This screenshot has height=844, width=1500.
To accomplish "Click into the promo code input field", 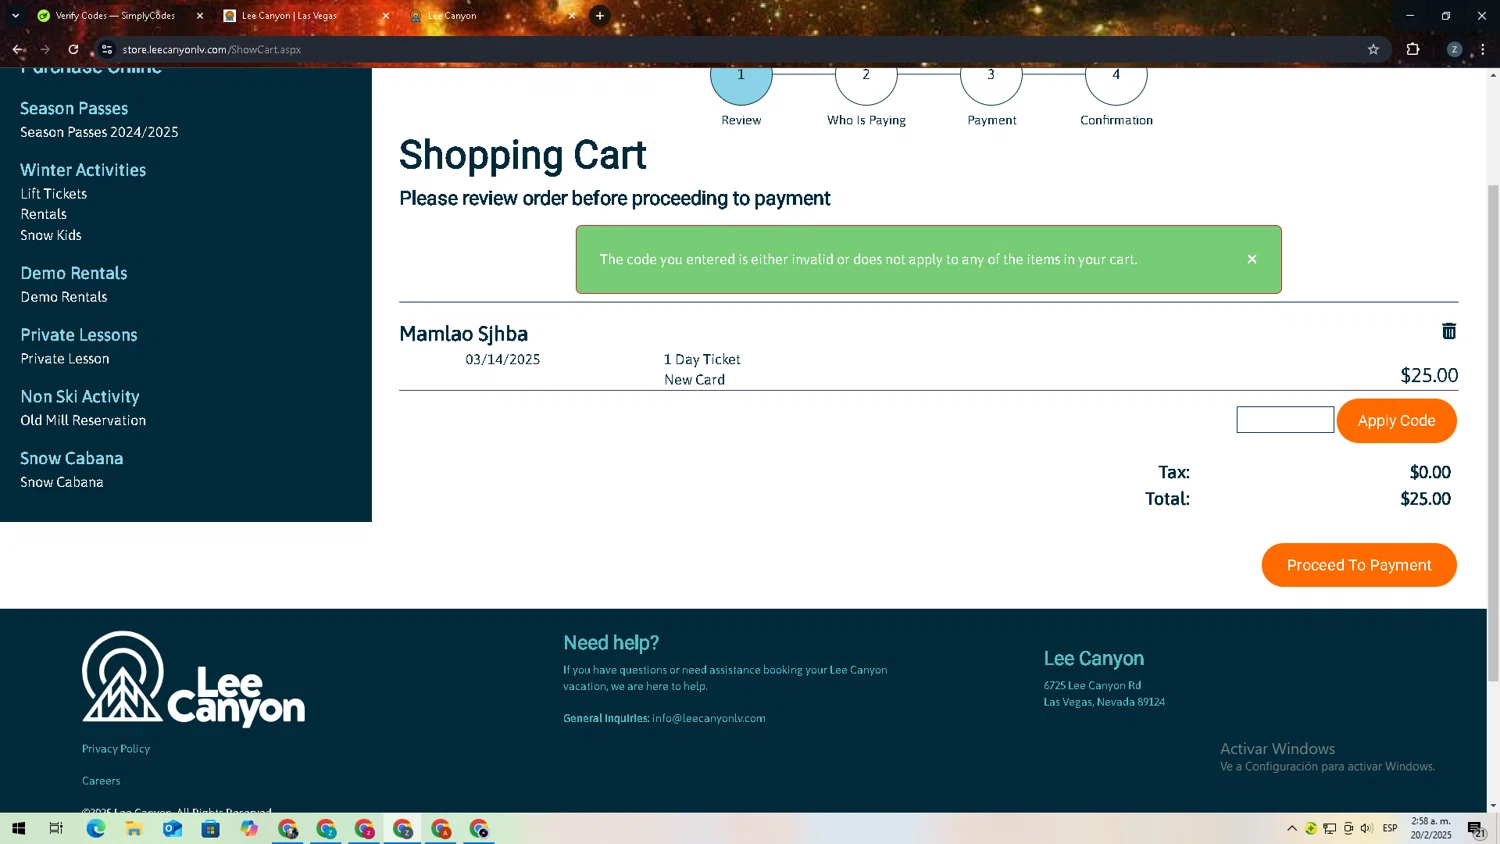I will pyautogui.click(x=1285, y=420).
